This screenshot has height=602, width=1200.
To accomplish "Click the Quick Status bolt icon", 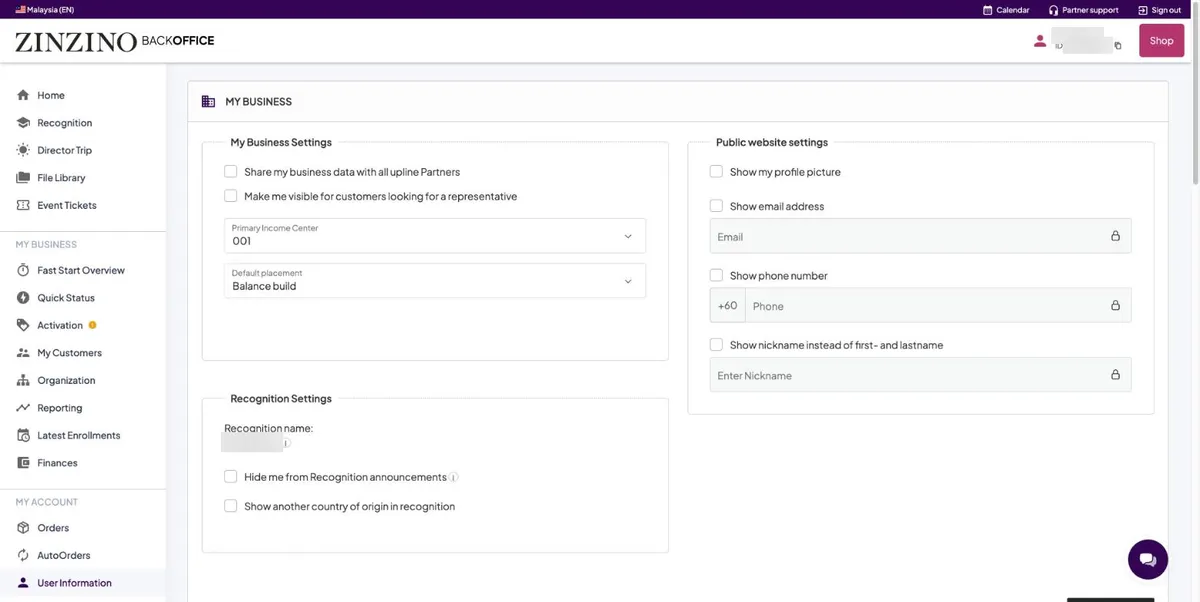I will [23, 298].
